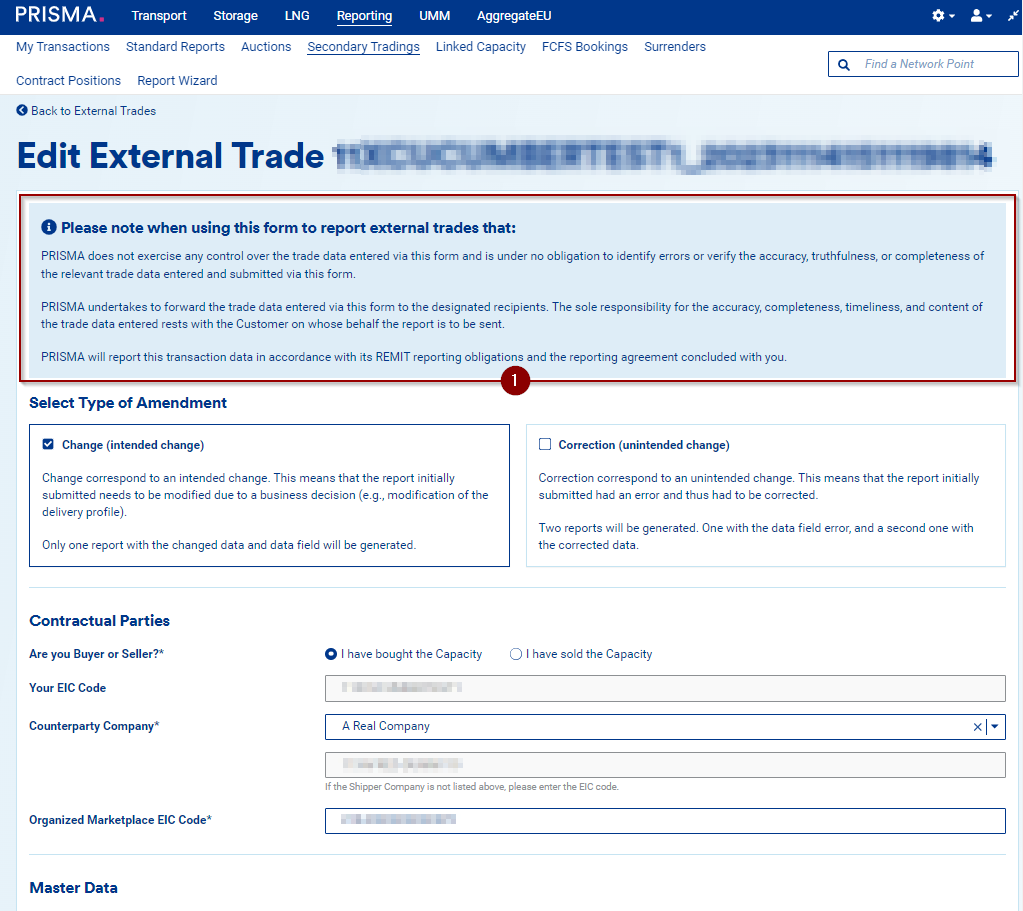Screen dimensions: 1023x911
Task: Click the compress view arrows icon
Action: (x=1012, y=16)
